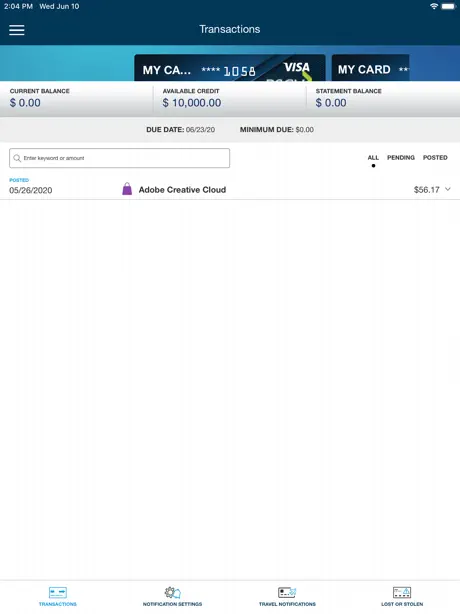Screen dimensions: 460x614
Task: Filter by PENDING transactions
Action: click(x=400, y=157)
